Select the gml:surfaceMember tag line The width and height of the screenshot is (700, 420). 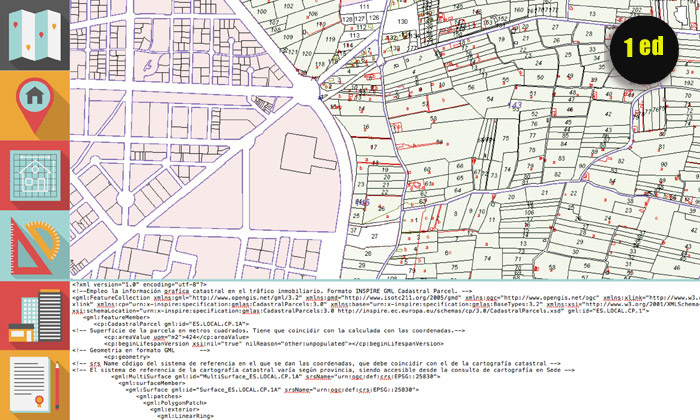[x=151, y=383]
